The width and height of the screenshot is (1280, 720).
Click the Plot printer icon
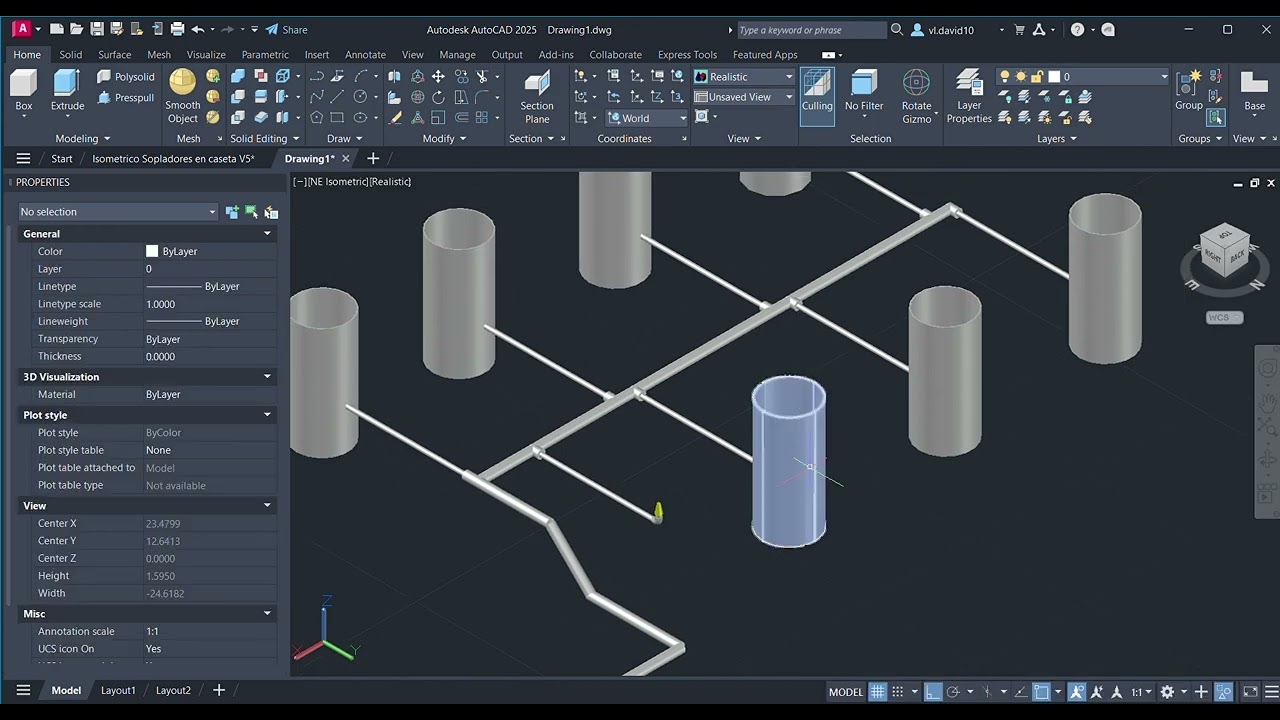tap(177, 30)
